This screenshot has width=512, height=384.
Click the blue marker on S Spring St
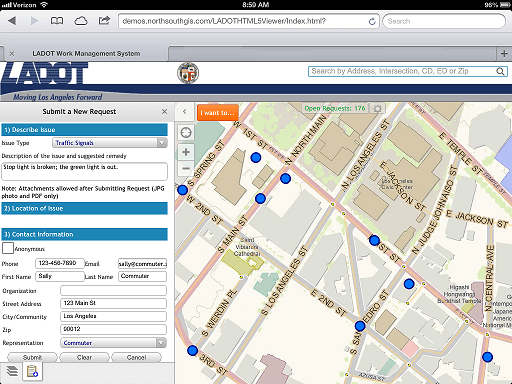point(182,190)
